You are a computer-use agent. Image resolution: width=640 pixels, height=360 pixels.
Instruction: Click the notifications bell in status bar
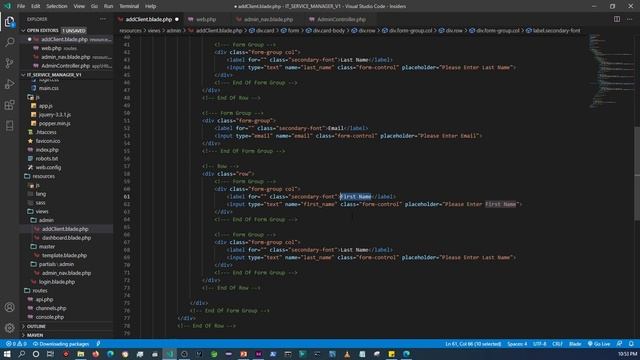pos(631,344)
